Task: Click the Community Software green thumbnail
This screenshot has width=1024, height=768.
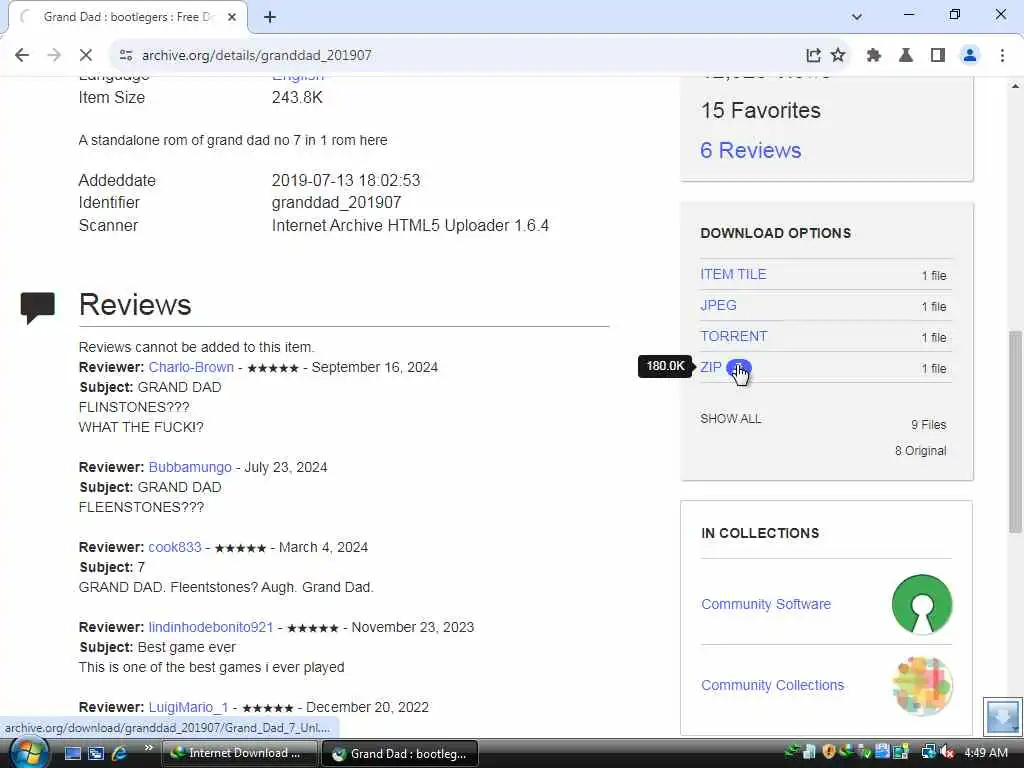Action: [x=922, y=604]
